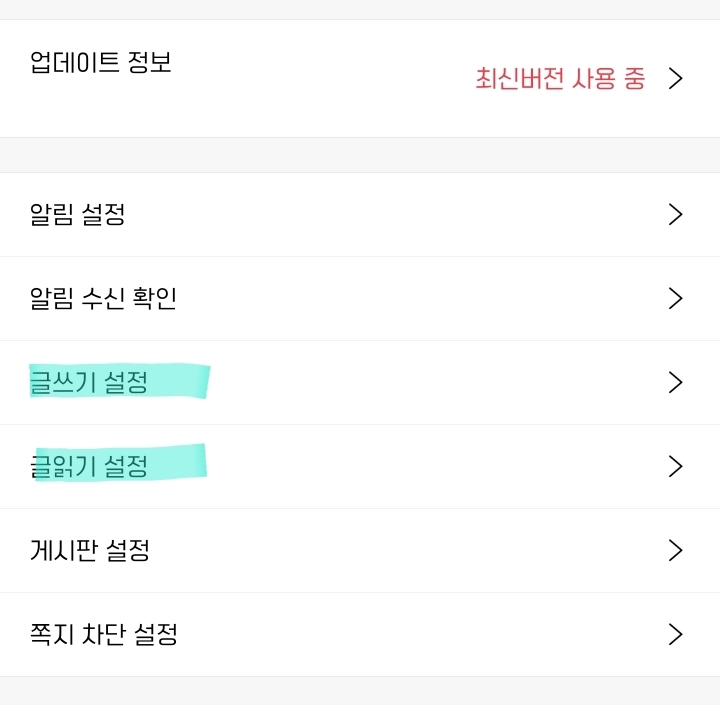
Task: Select the 글쓰기 설정 label
Action: pos(90,382)
